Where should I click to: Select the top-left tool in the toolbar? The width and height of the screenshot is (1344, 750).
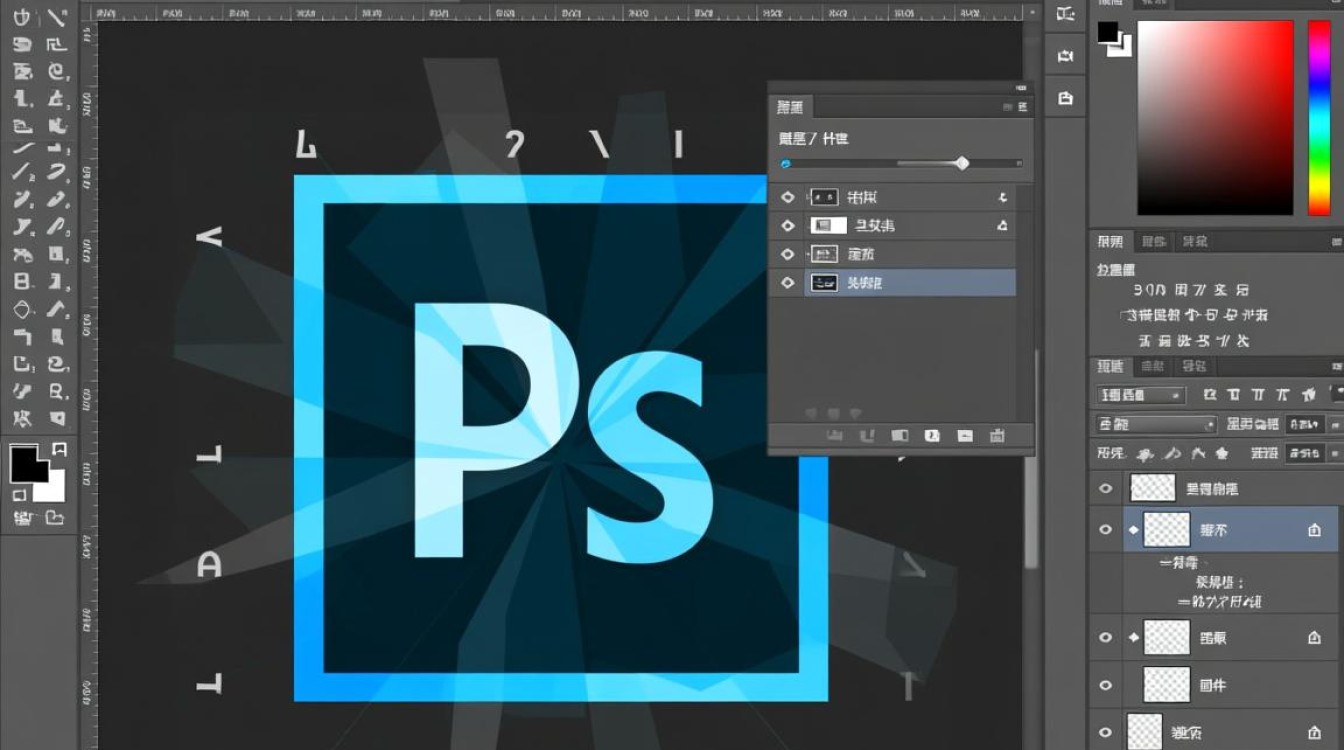click(x=23, y=18)
